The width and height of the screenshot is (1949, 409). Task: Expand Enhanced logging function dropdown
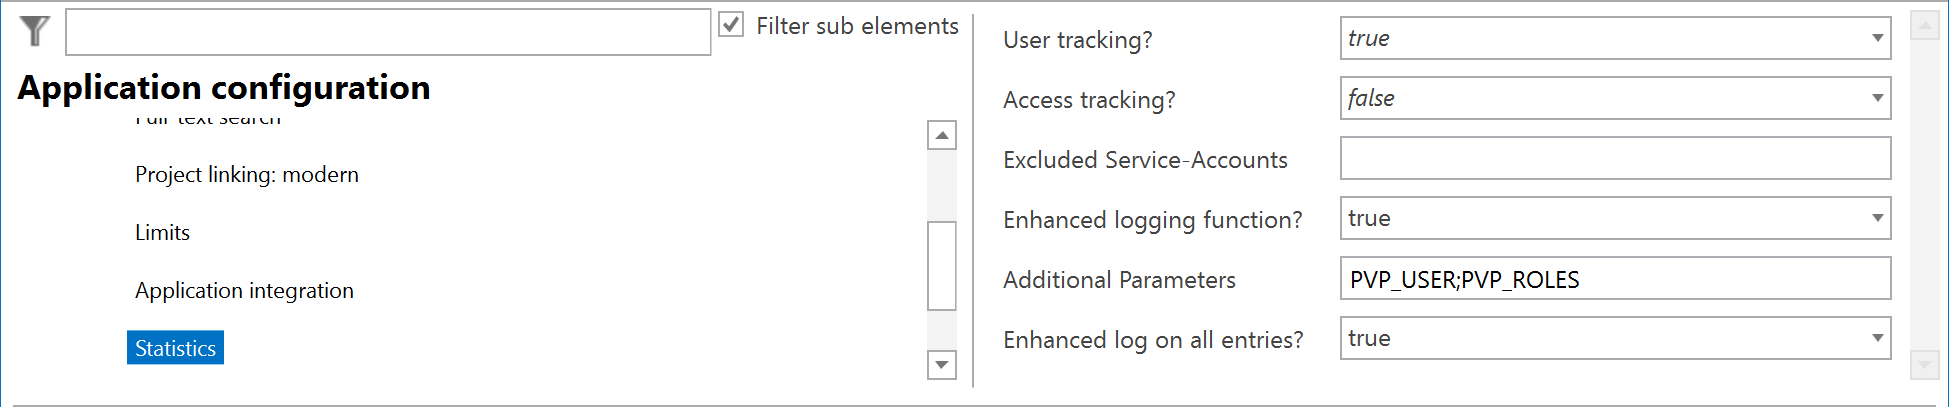click(1877, 219)
